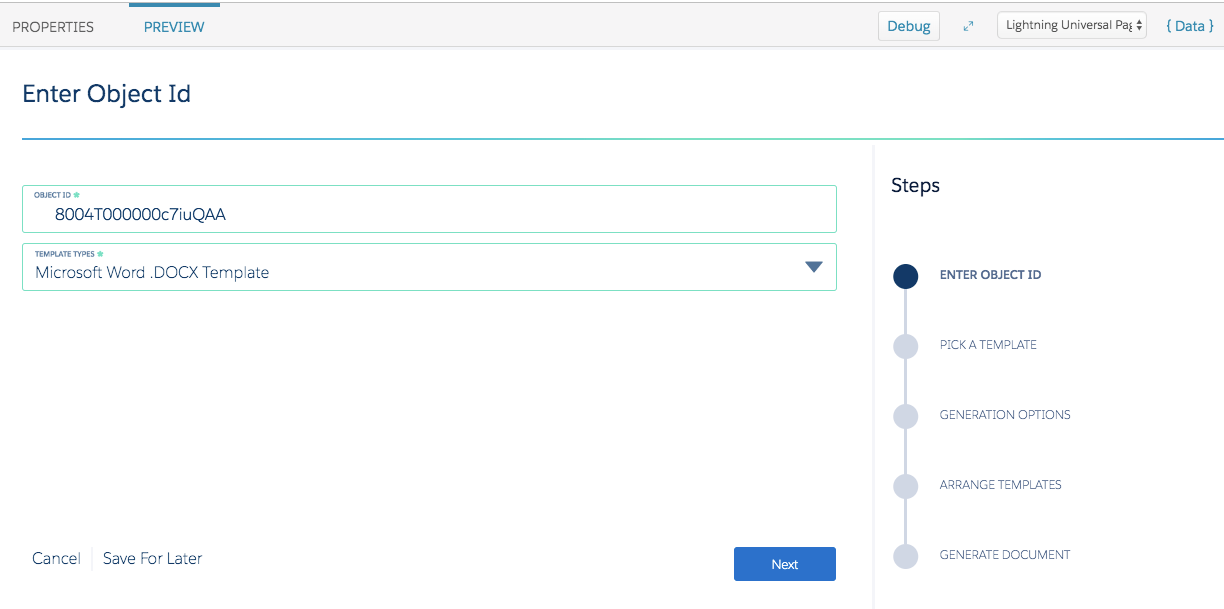The height and width of the screenshot is (609, 1224).
Task: Click the PICK A TEMPLATE step label
Action: (x=988, y=345)
